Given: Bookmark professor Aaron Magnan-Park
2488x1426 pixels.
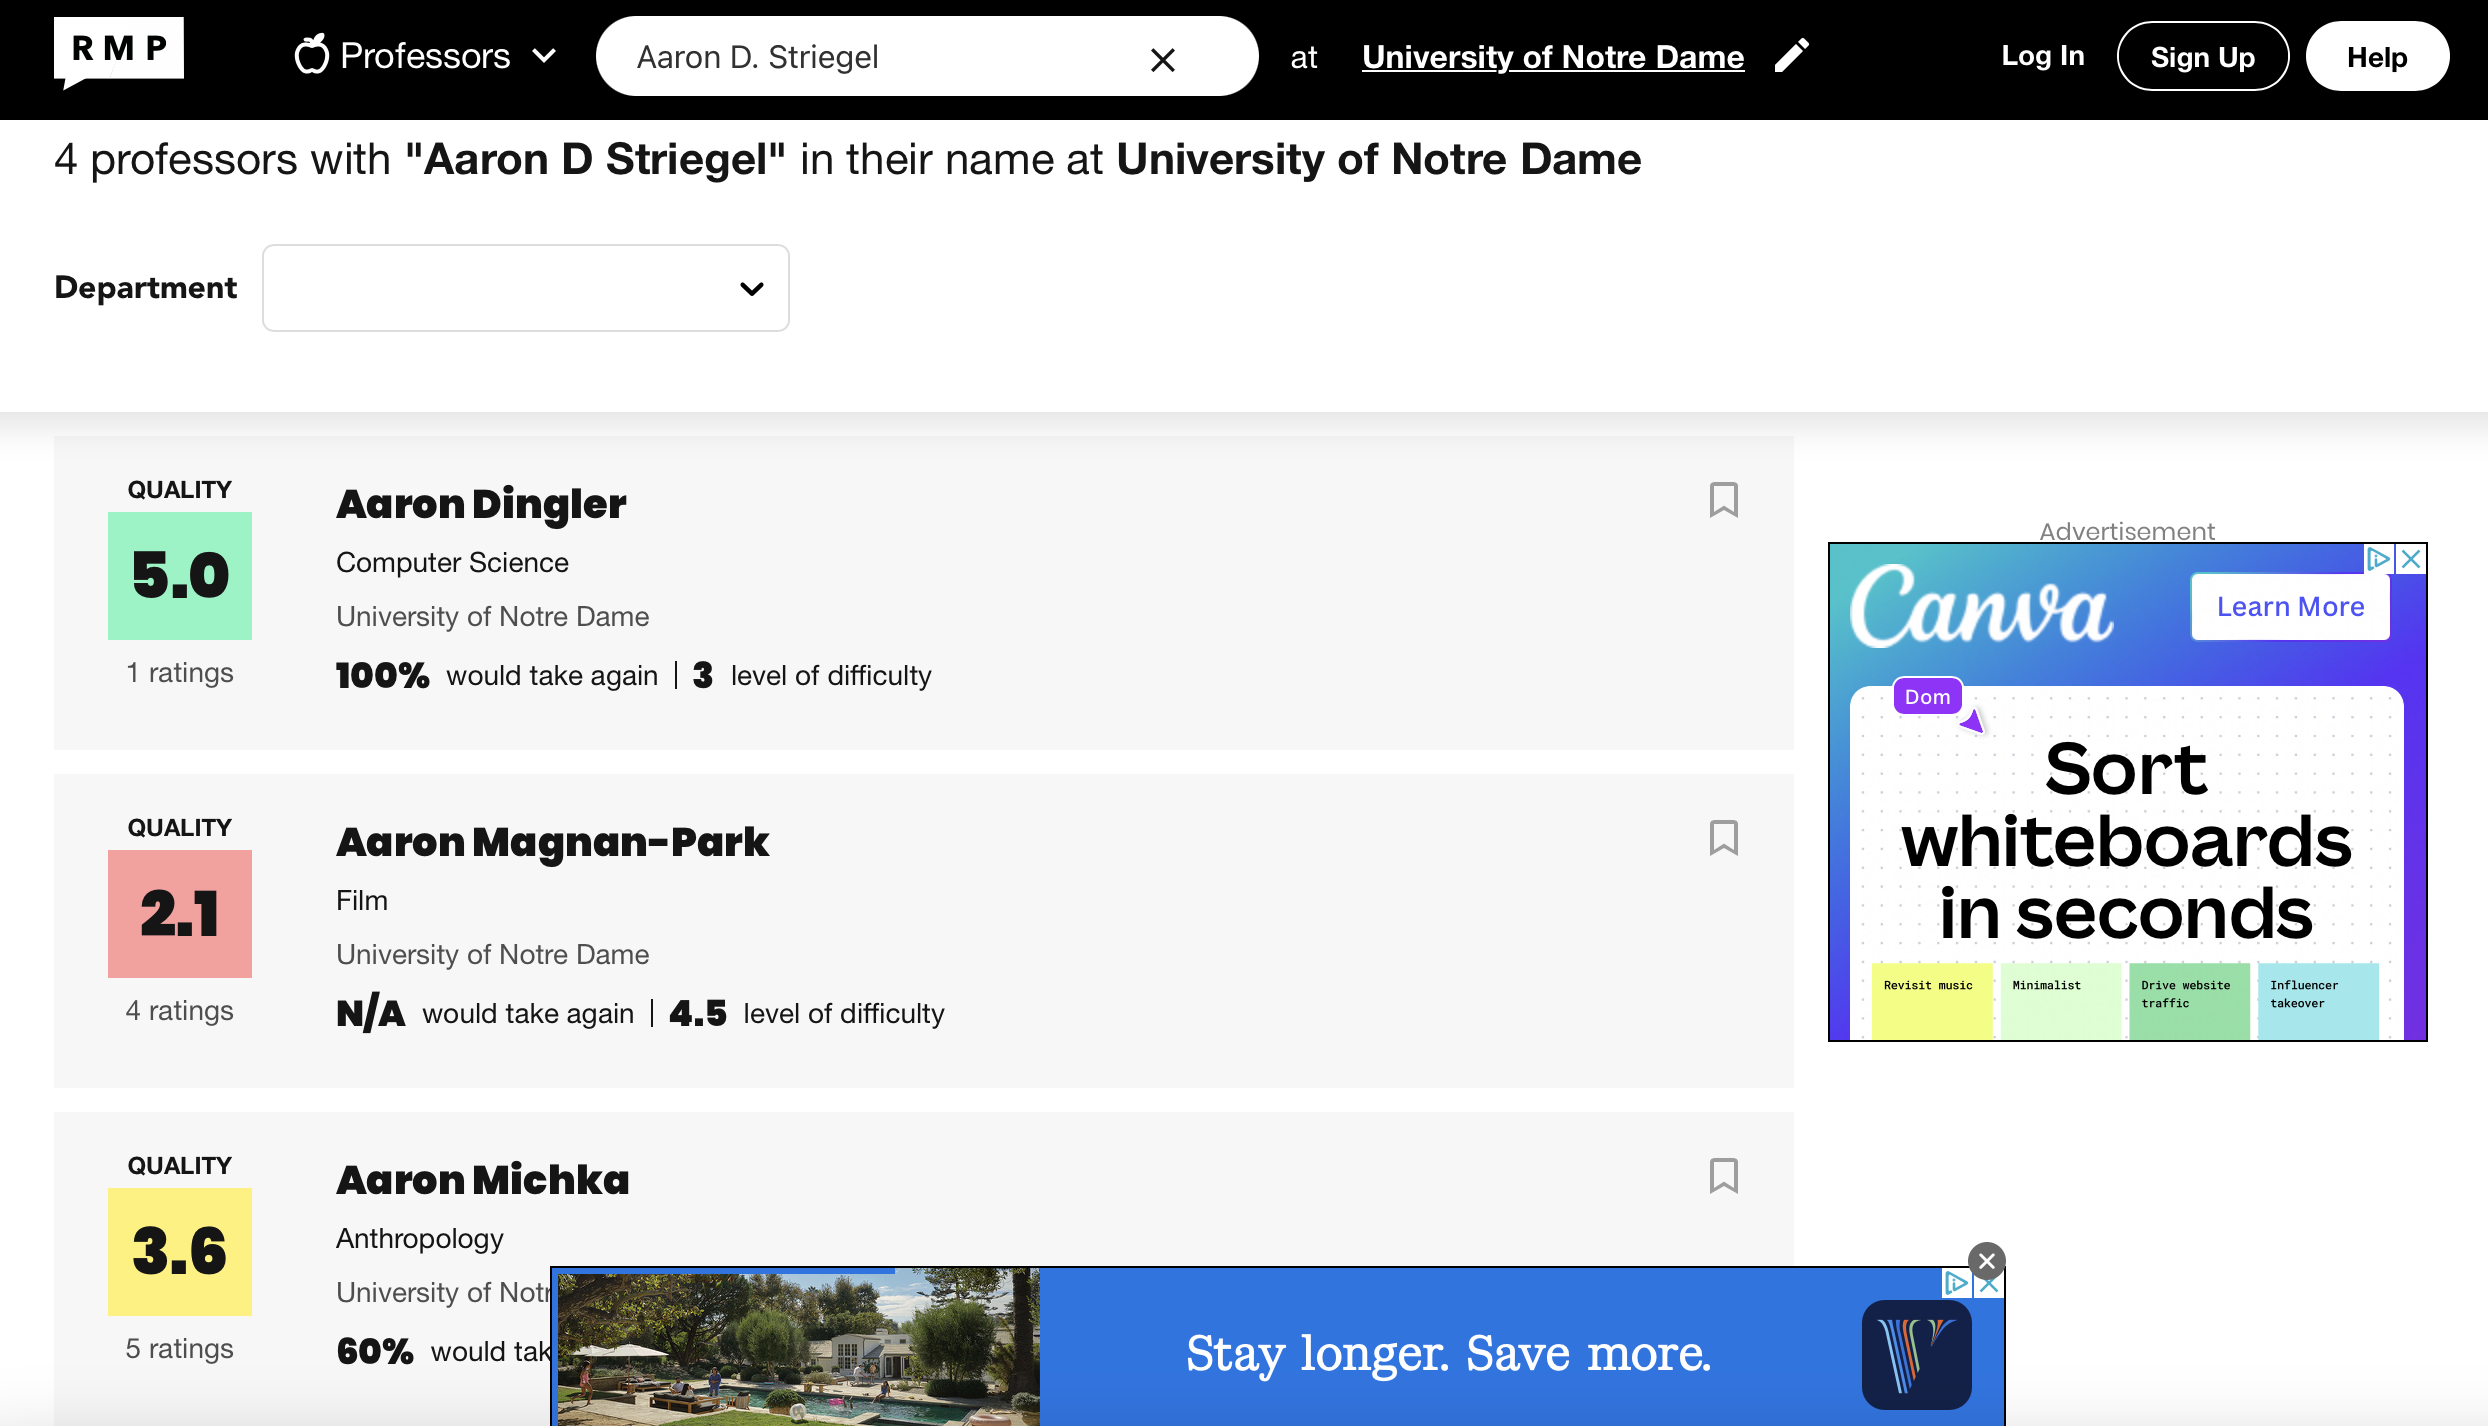Looking at the screenshot, I should click(x=1724, y=838).
